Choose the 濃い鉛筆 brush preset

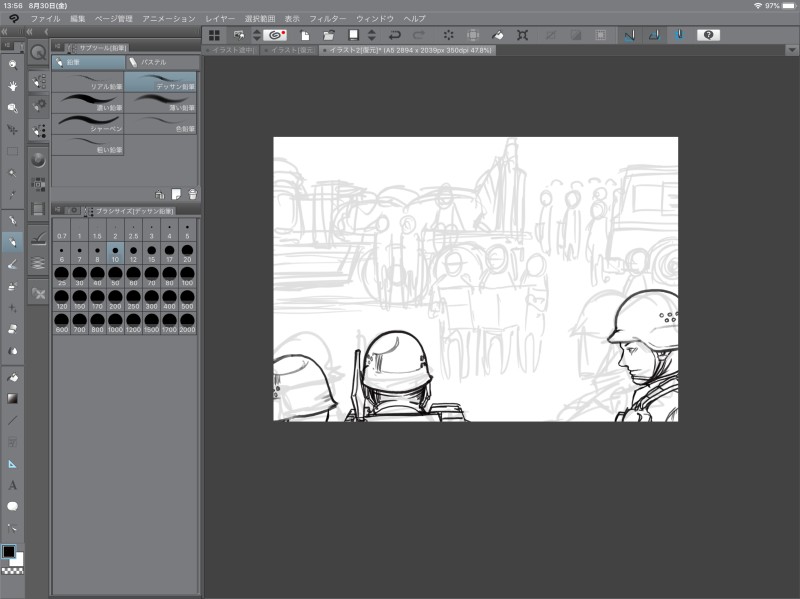coord(88,101)
